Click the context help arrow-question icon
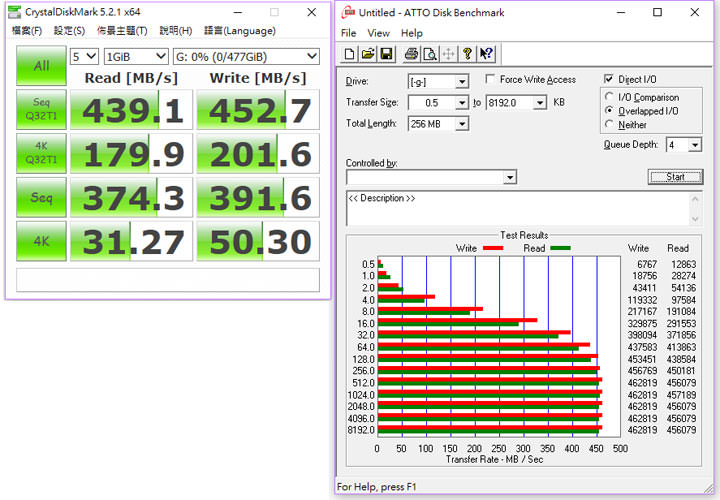 (x=486, y=54)
